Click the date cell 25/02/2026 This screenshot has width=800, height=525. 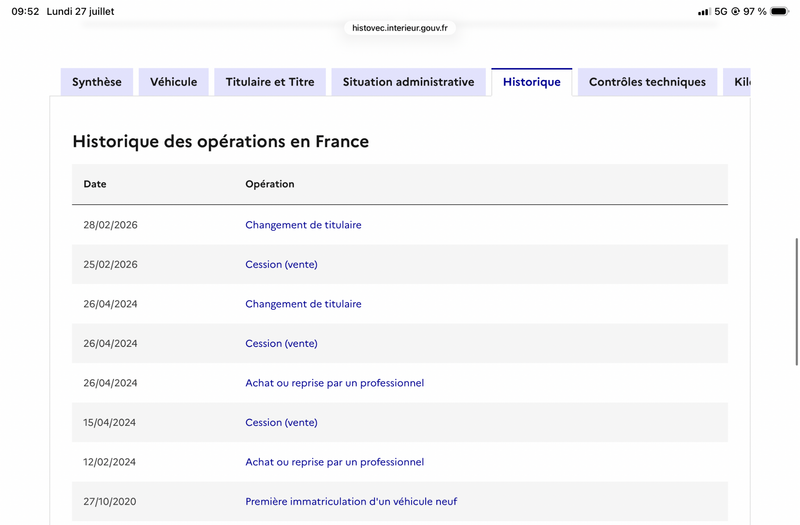click(x=111, y=264)
